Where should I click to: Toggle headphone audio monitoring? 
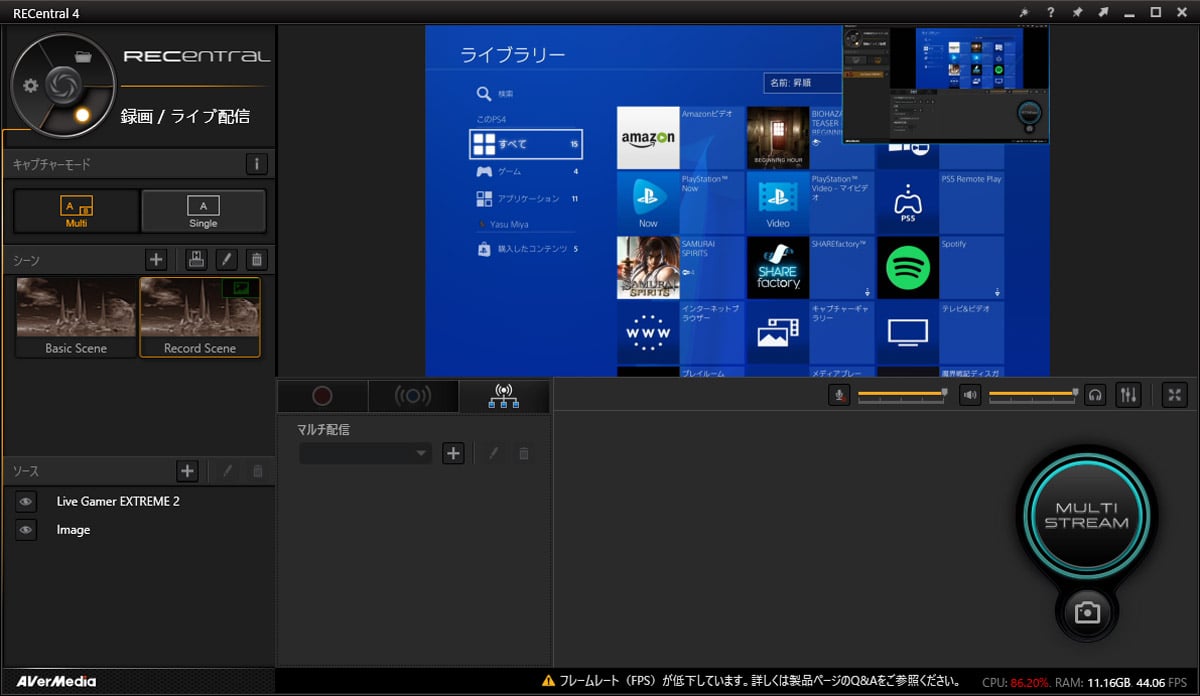click(1096, 395)
